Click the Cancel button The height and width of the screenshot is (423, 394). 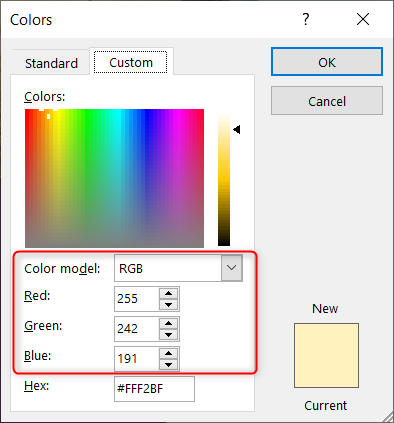point(327,101)
